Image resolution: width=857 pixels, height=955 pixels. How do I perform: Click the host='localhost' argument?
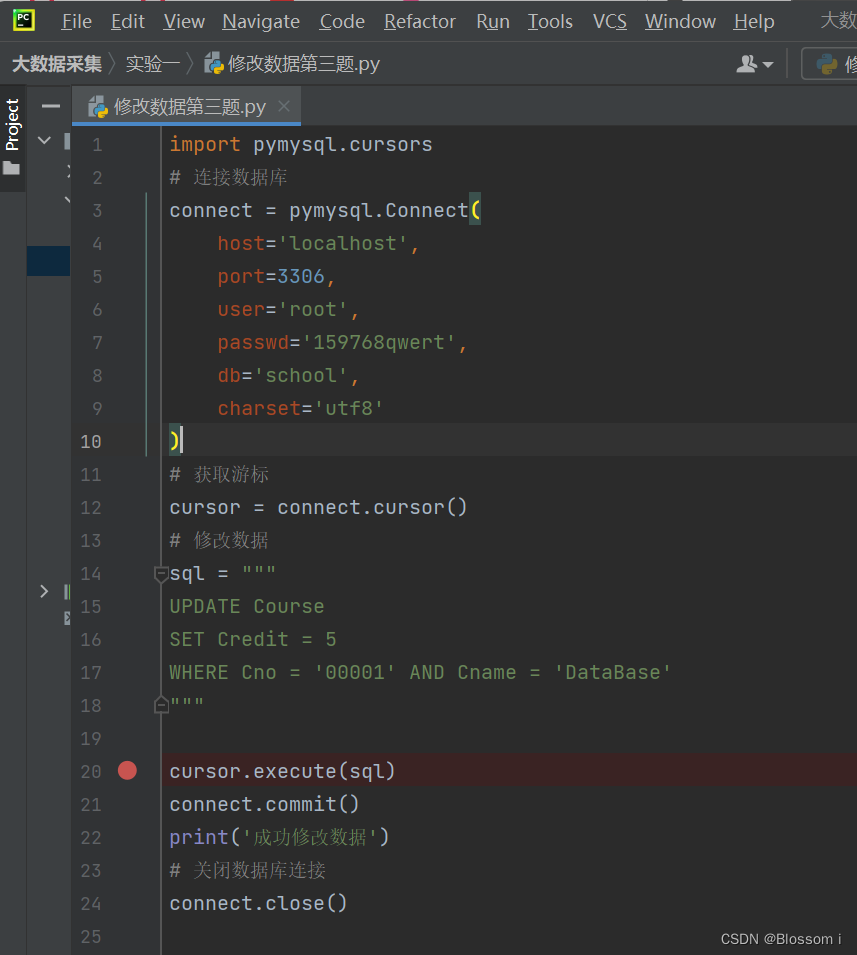tap(318, 244)
